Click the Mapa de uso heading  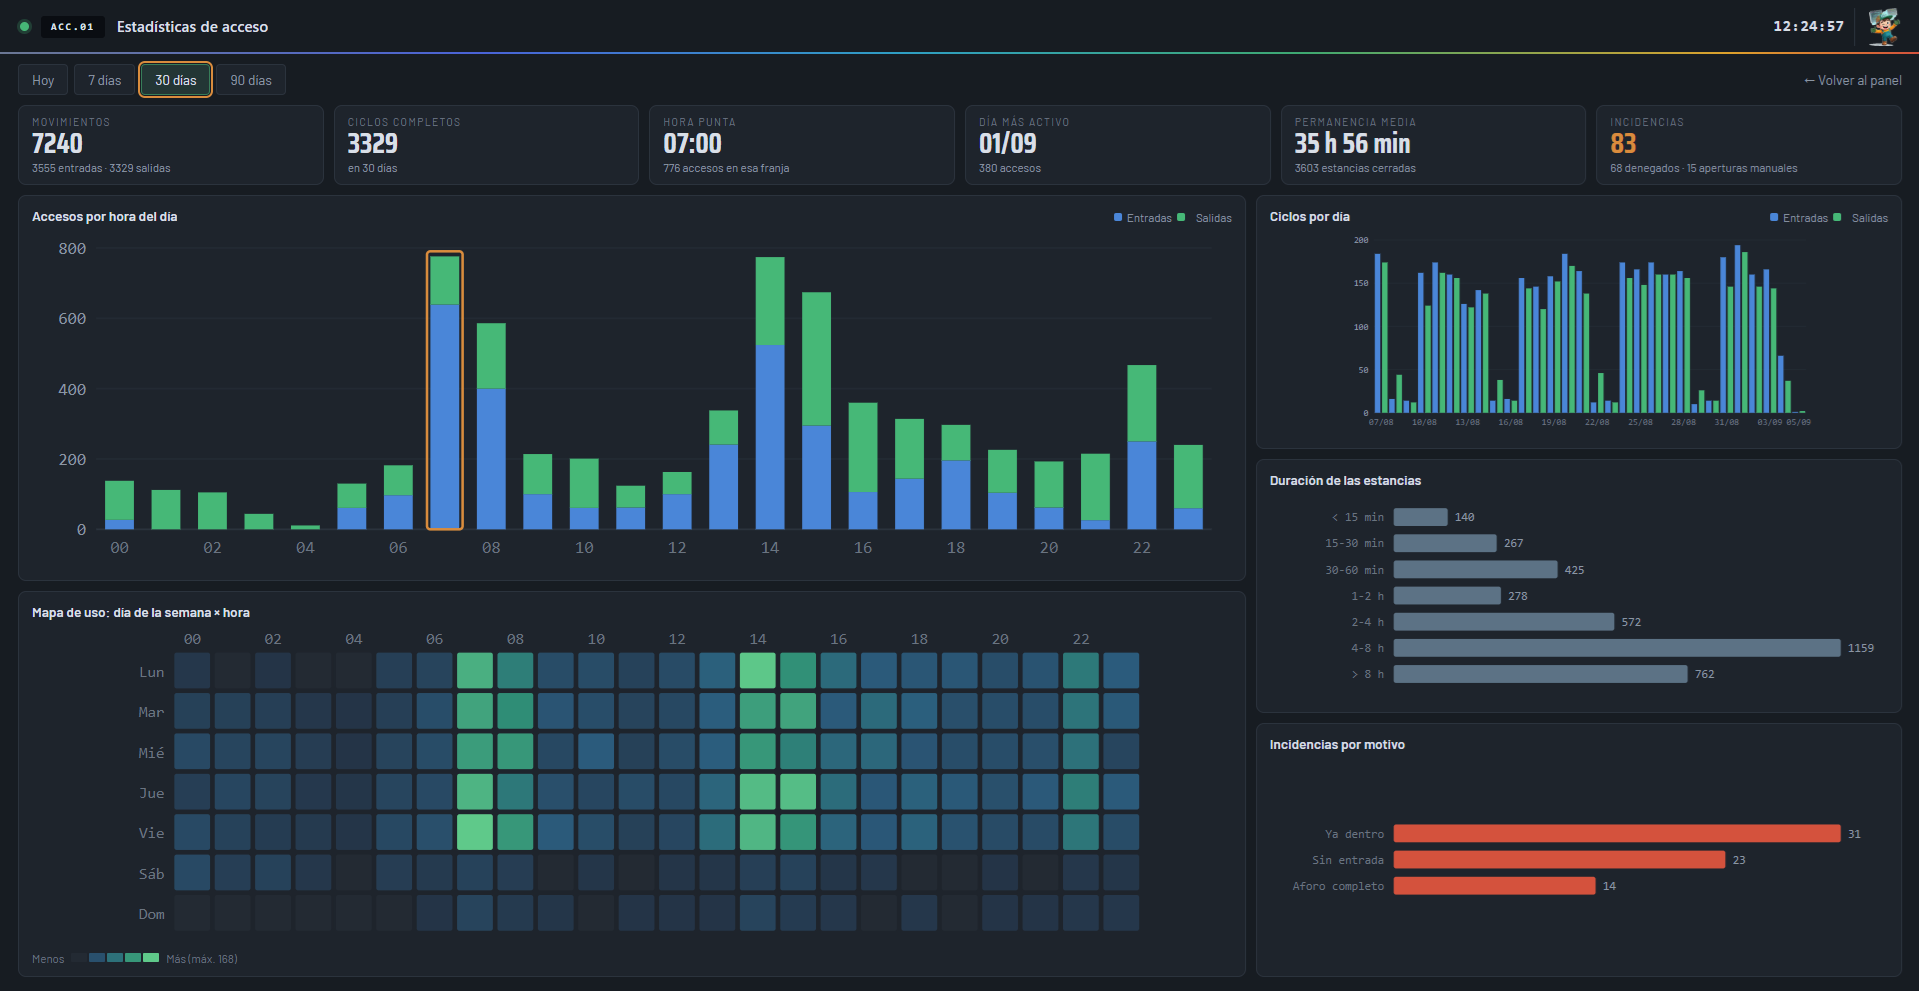141,613
